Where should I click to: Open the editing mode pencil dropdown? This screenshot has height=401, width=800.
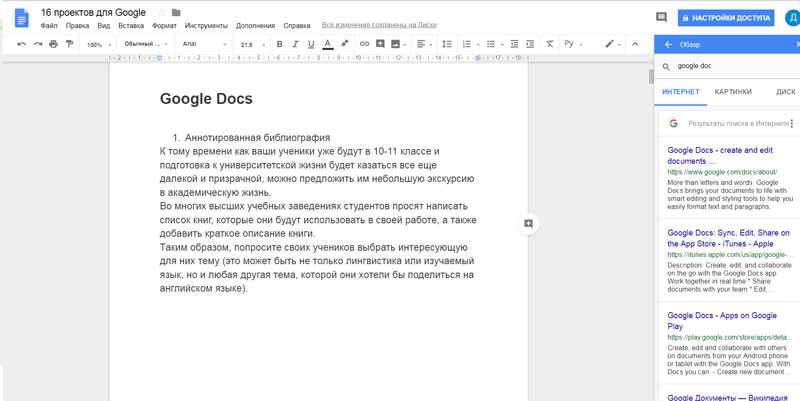click(613, 44)
